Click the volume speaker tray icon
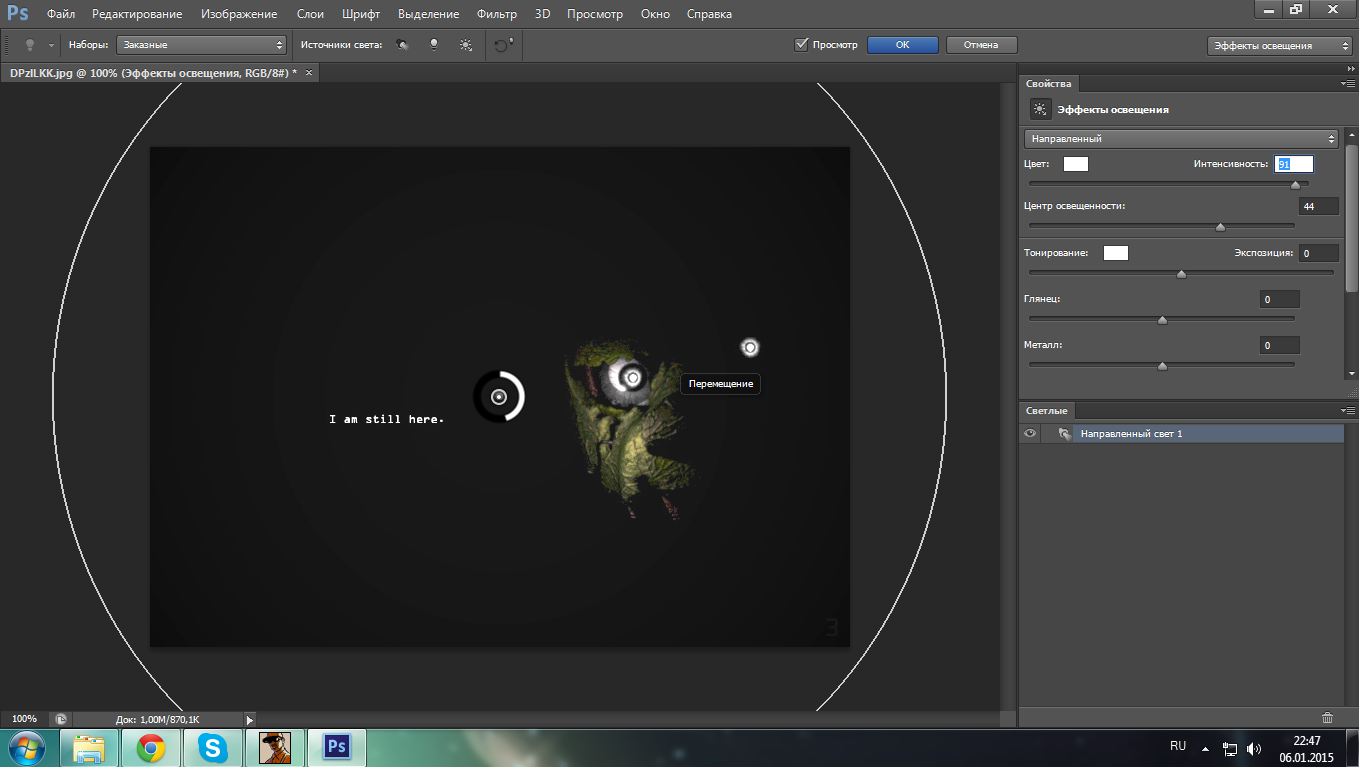Image resolution: width=1359 pixels, height=767 pixels. pos(1254,748)
